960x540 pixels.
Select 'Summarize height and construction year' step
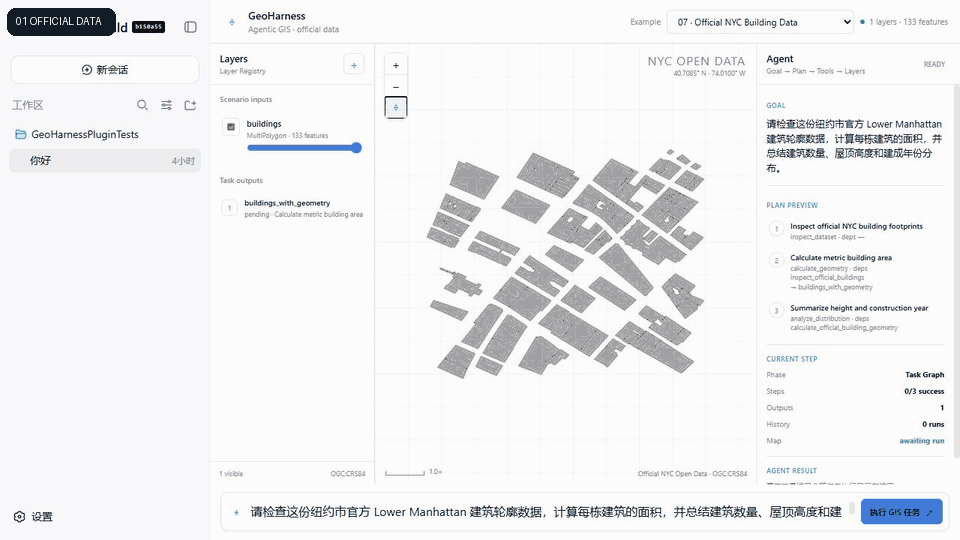click(859, 308)
